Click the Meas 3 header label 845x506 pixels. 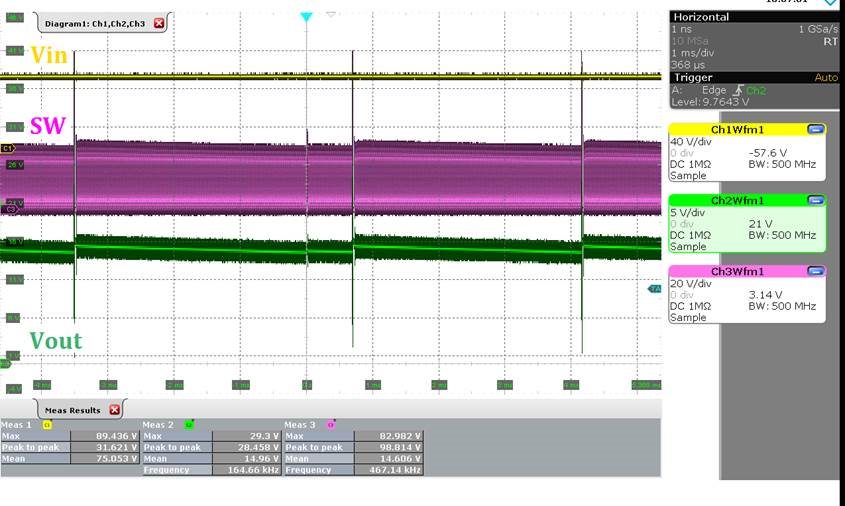(x=300, y=425)
